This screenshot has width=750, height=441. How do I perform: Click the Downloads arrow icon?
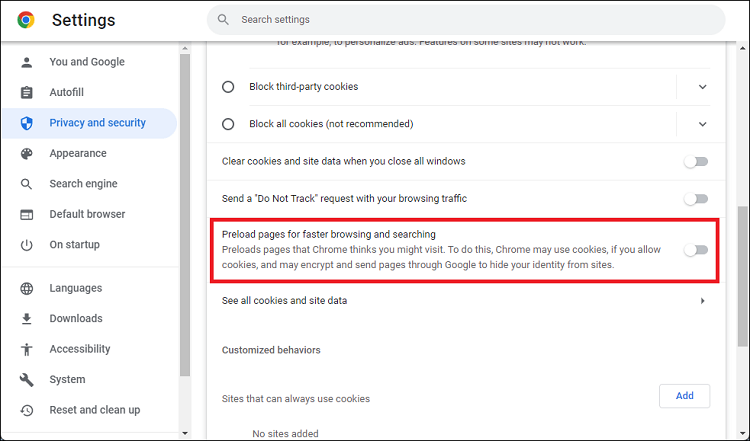coord(27,319)
